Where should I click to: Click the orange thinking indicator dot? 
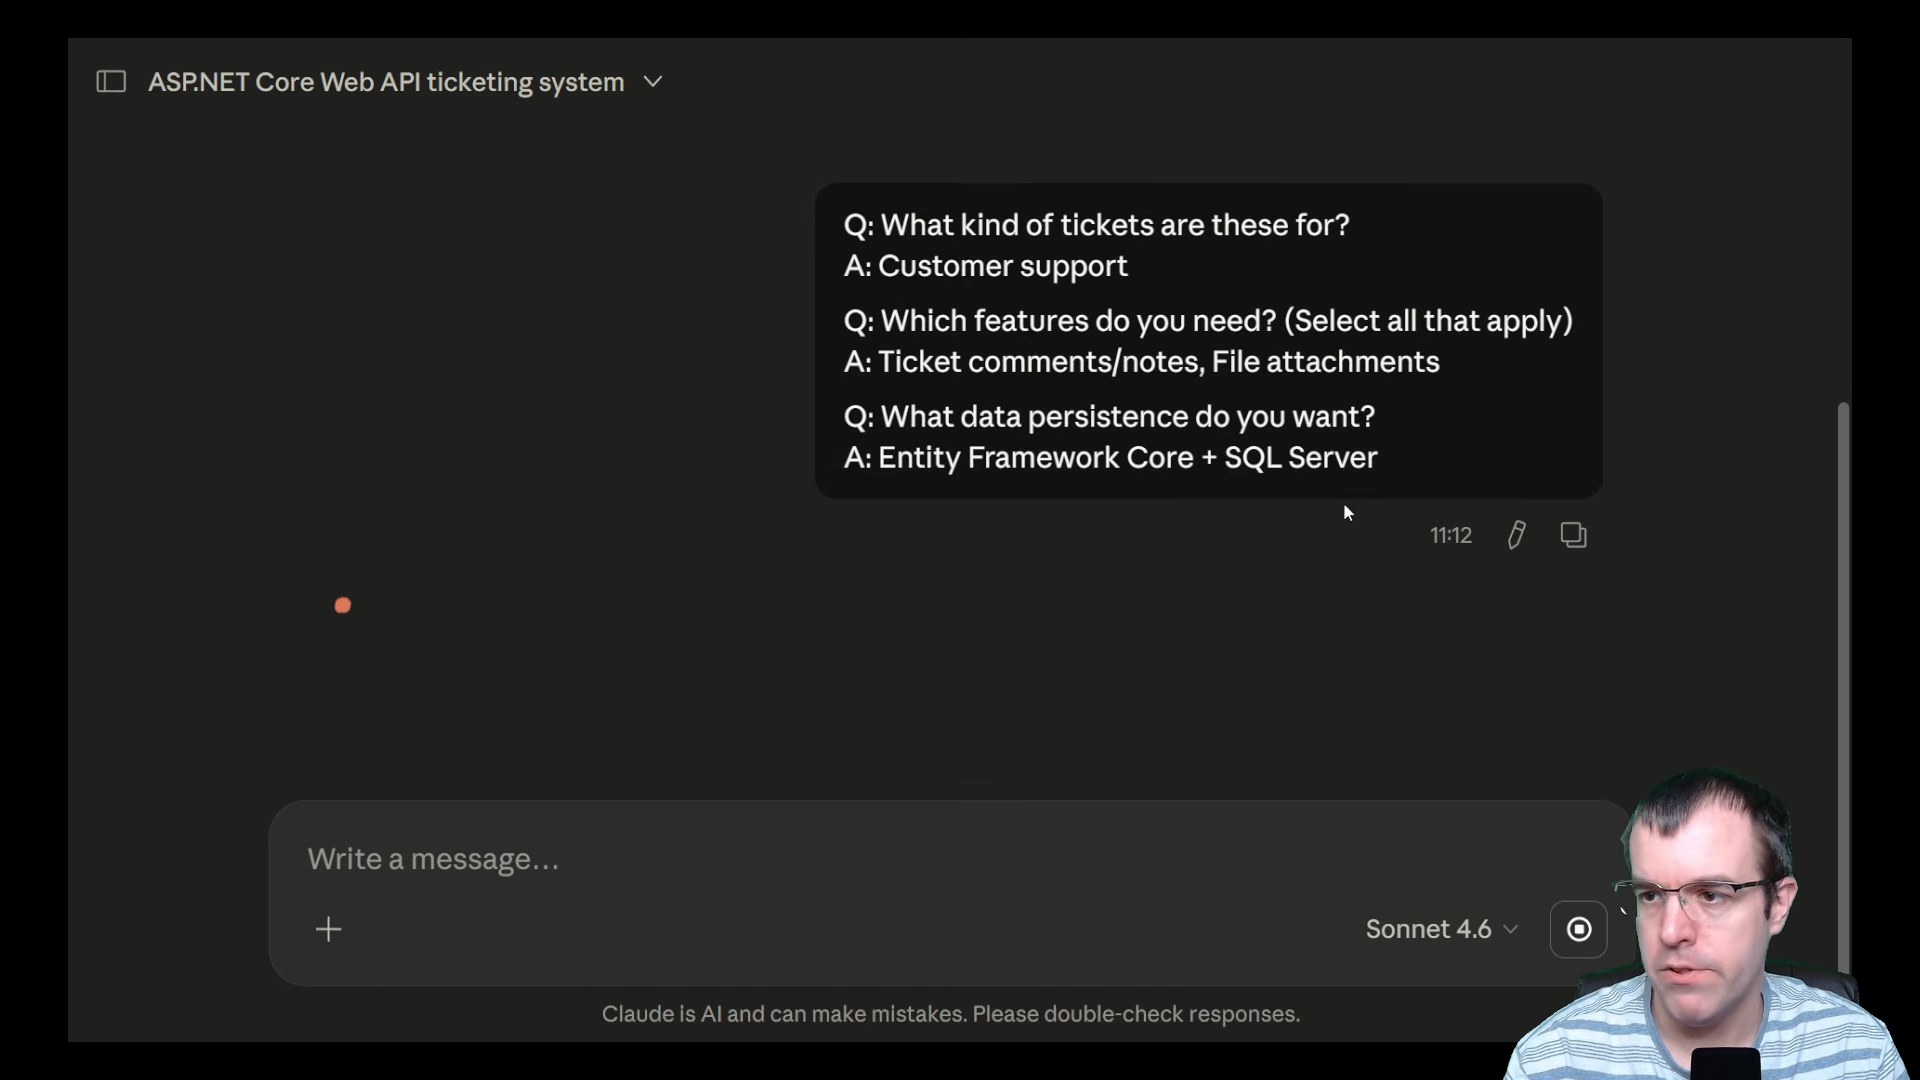pyautogui.click(x=343, y=605)
